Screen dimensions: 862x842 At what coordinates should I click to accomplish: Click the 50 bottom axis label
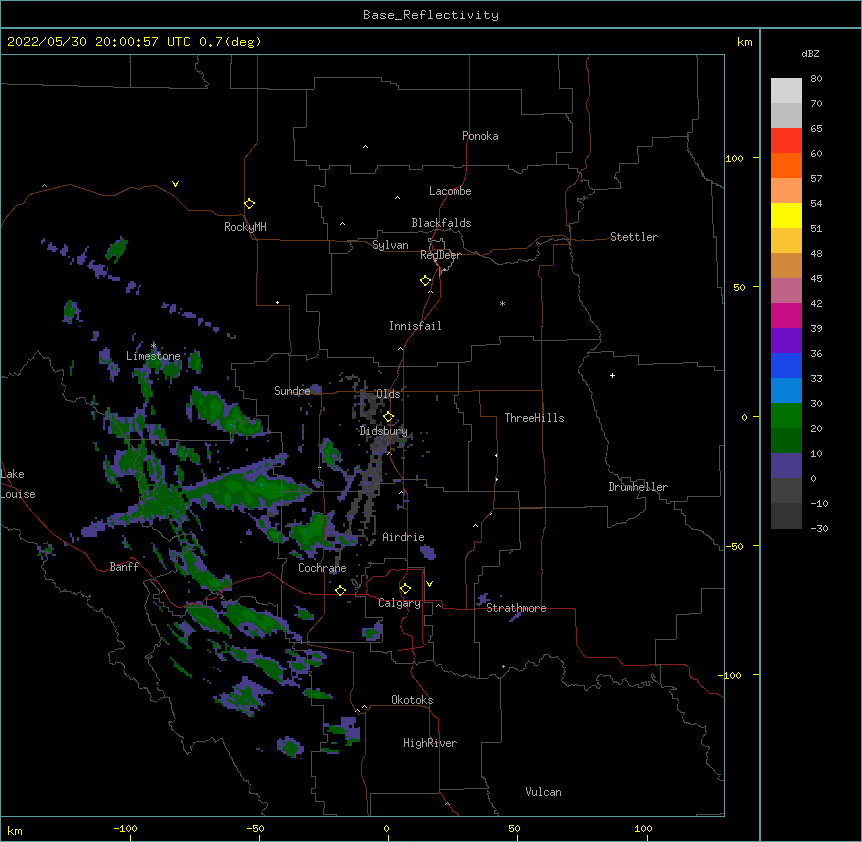(x=514, y=828)
